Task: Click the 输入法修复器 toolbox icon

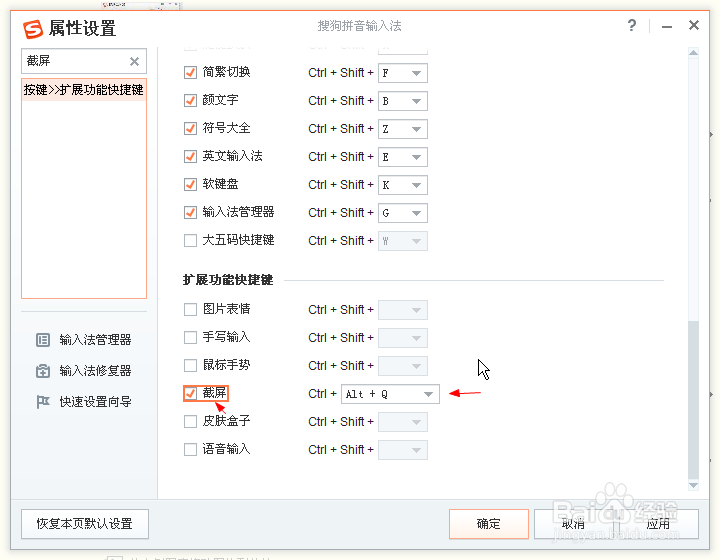Action: [43, 371]
